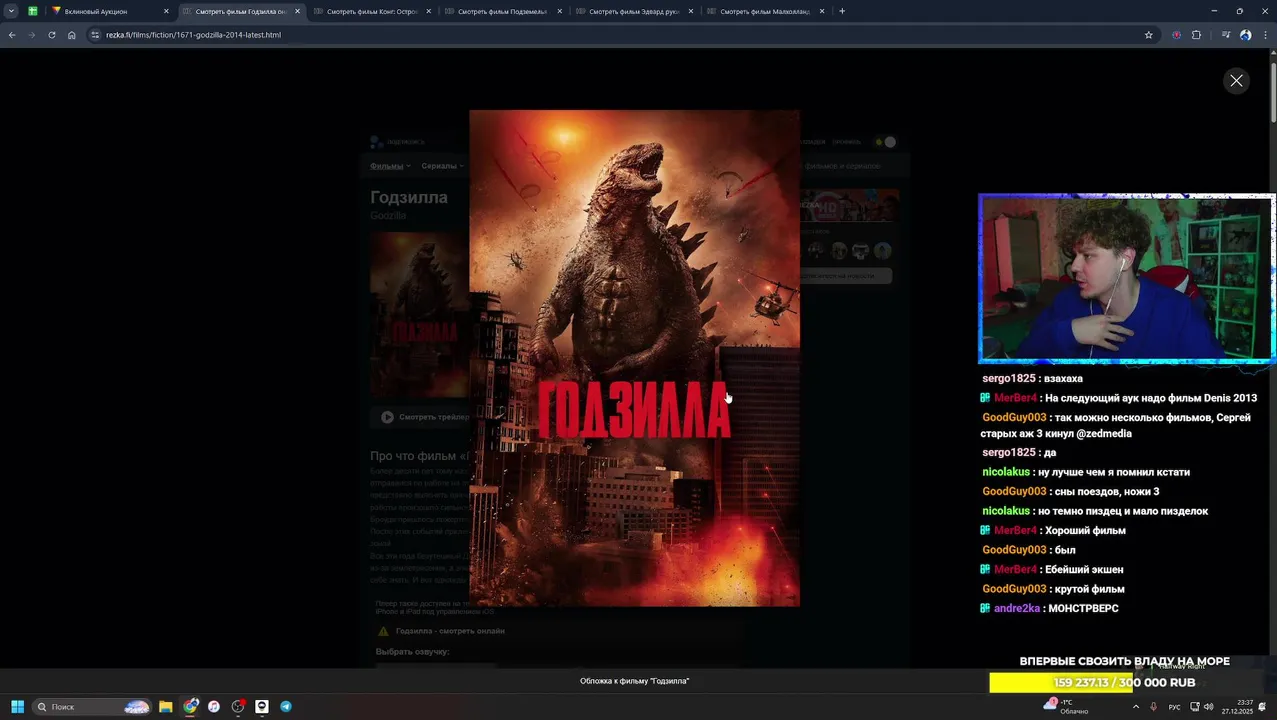
Task: Open the tab search dropdown
Action: click(11, 11)
